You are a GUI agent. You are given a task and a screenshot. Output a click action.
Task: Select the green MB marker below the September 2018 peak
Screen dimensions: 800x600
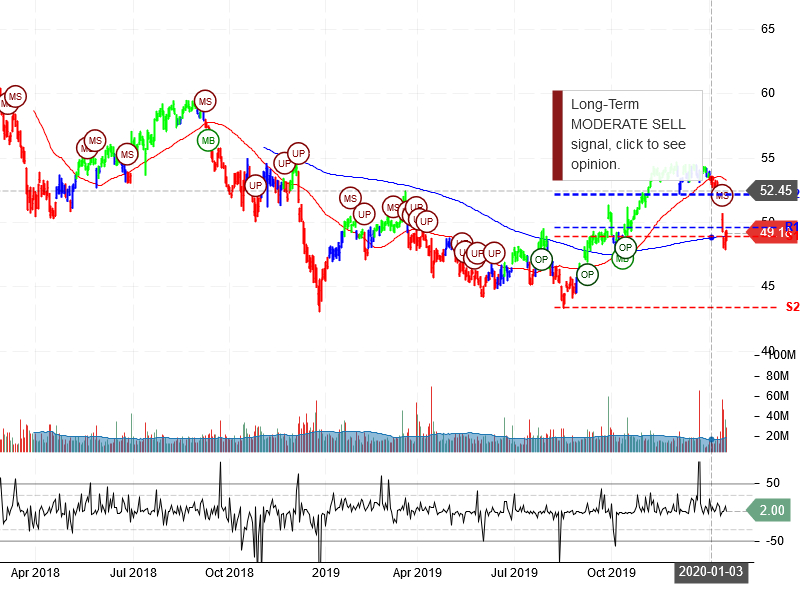208,141
